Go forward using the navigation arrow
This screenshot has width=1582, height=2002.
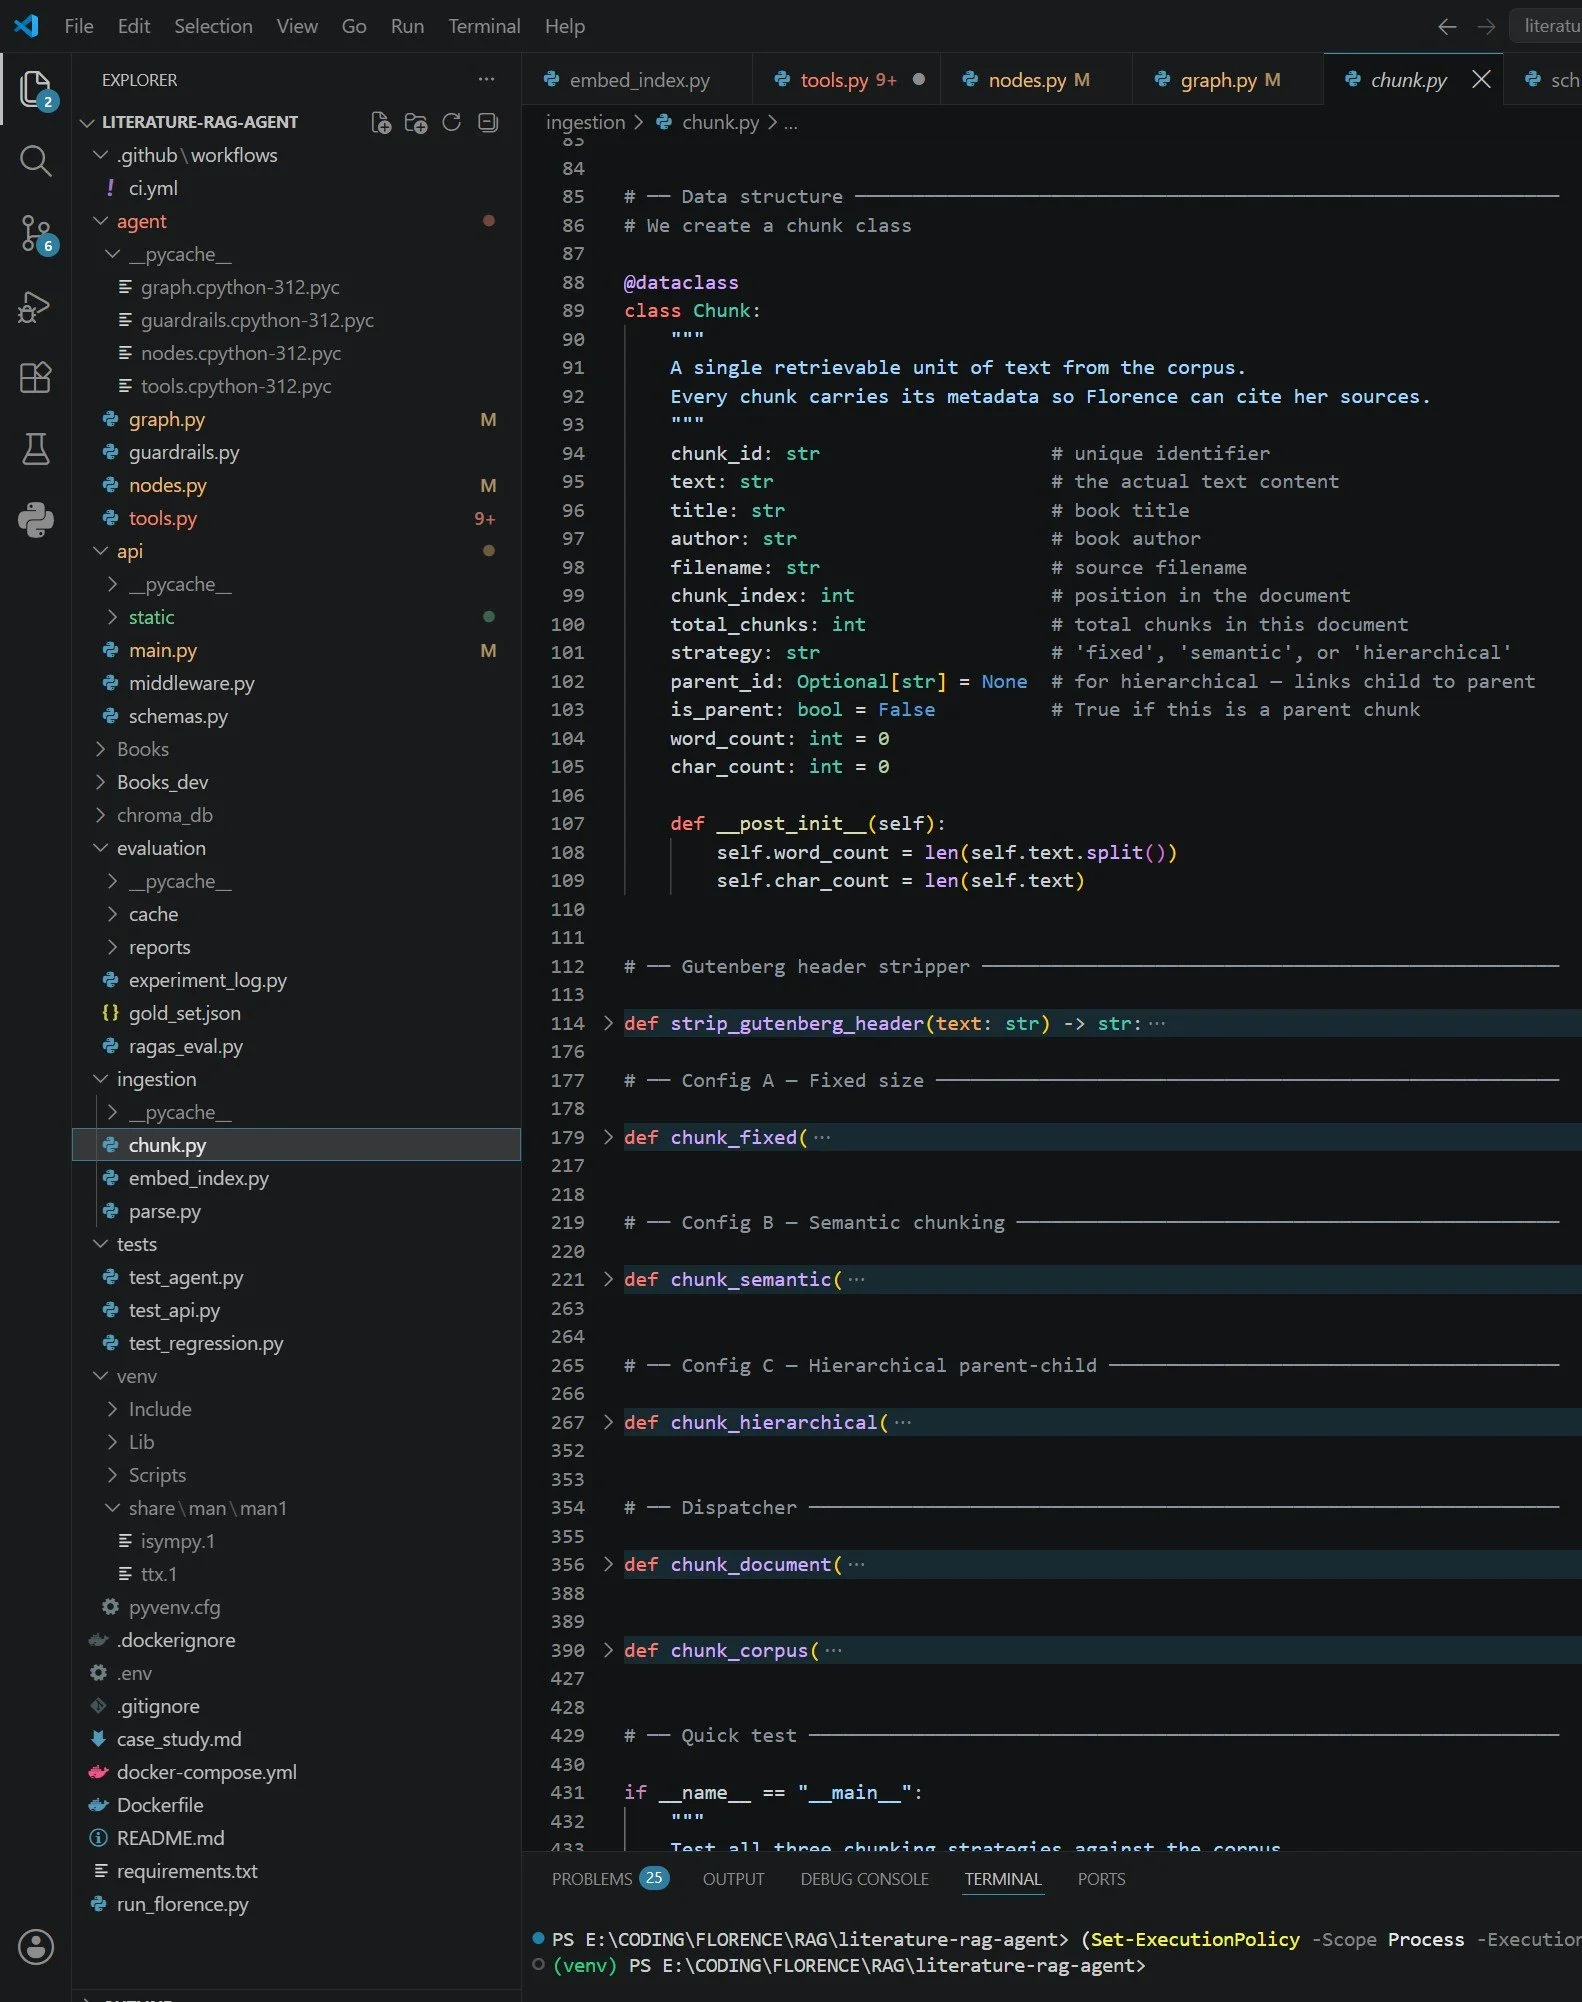(1486, 26)
